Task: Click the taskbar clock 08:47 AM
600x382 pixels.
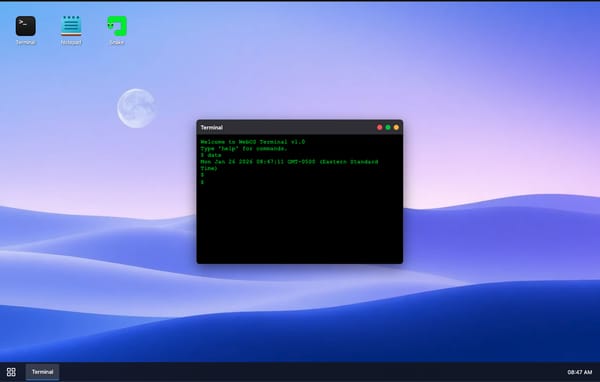Action: coord(579,372)
